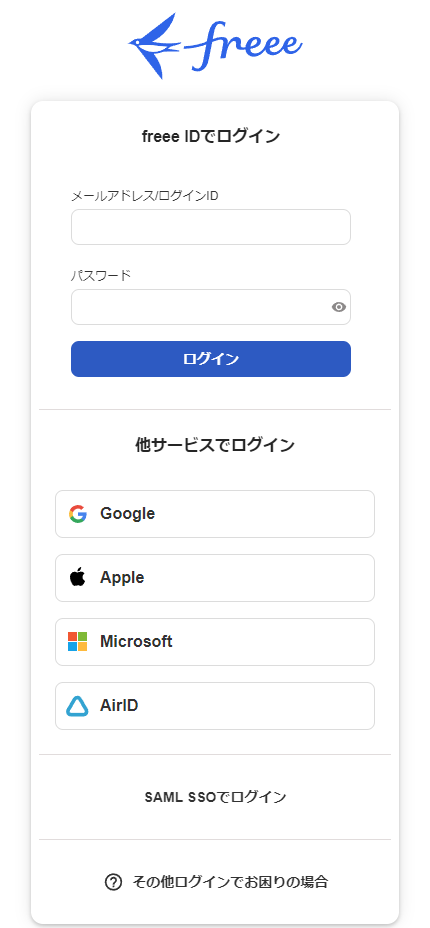Click the freee wordmark text in header
This screenshot has width=430, height=928.
point(244,44)
